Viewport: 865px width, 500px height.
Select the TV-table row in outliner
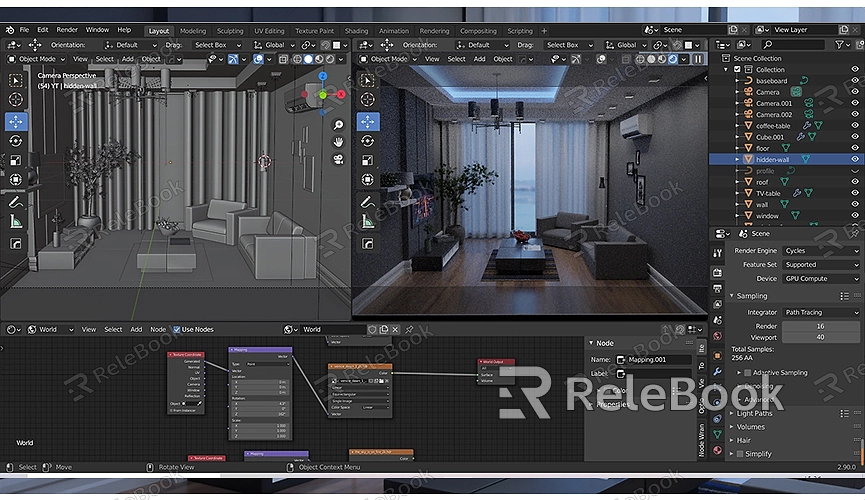click(x=786, y=193)
